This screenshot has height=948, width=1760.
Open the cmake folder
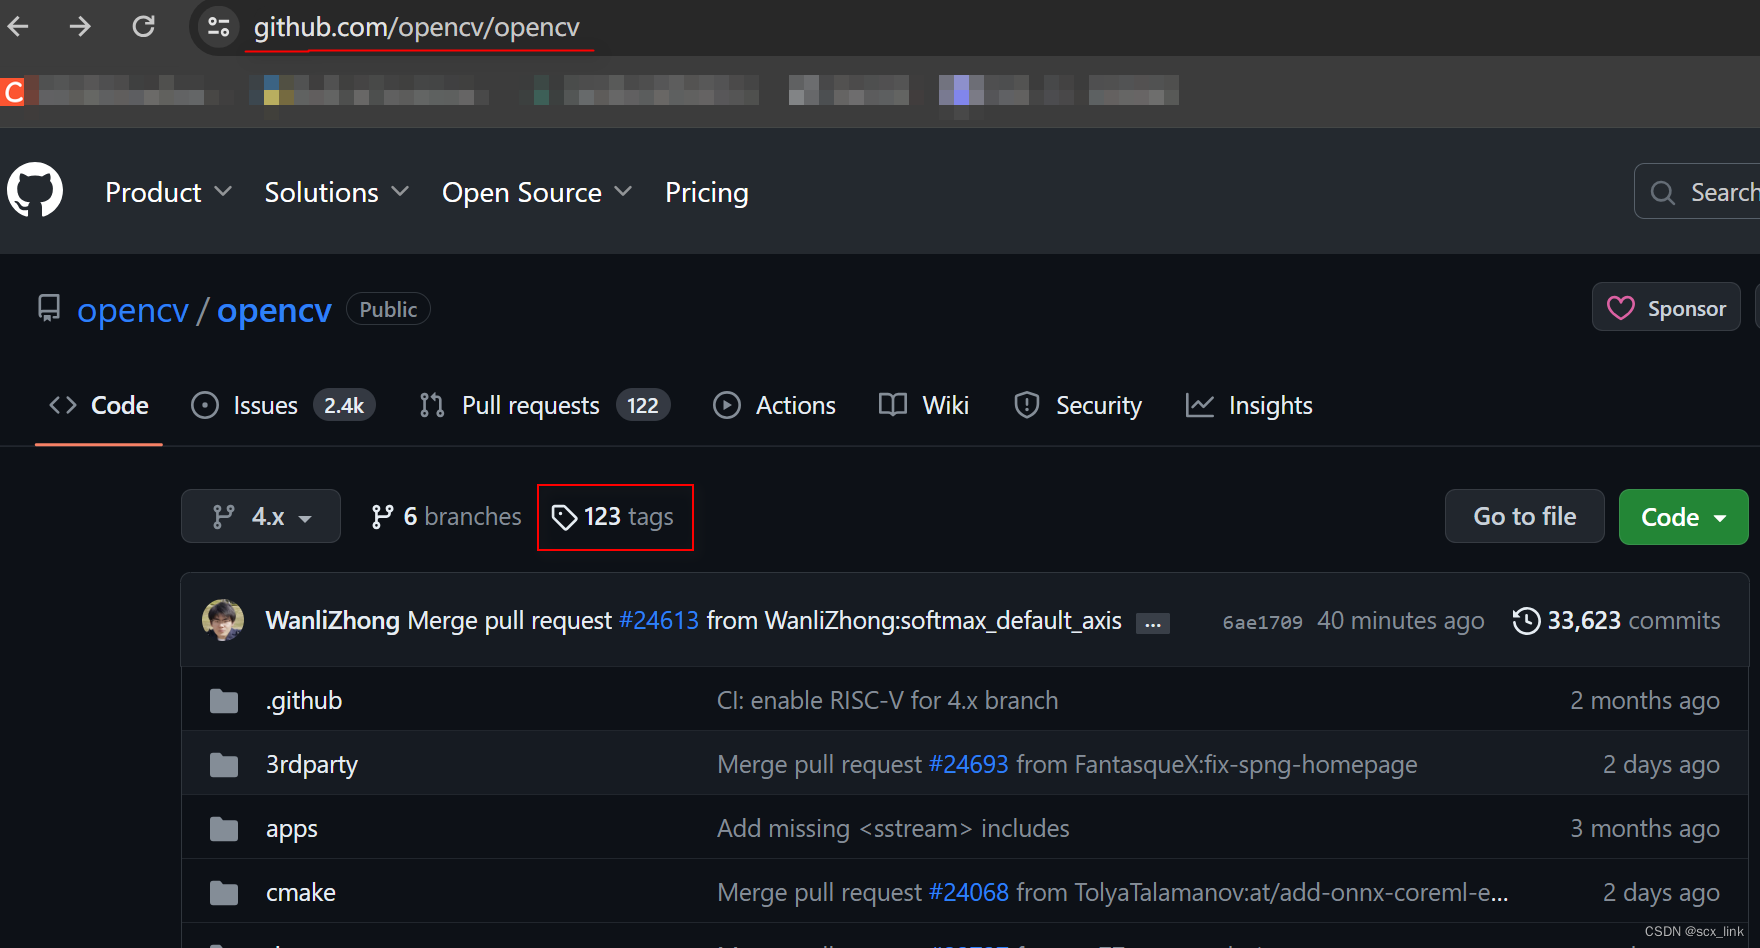[301, 892]
